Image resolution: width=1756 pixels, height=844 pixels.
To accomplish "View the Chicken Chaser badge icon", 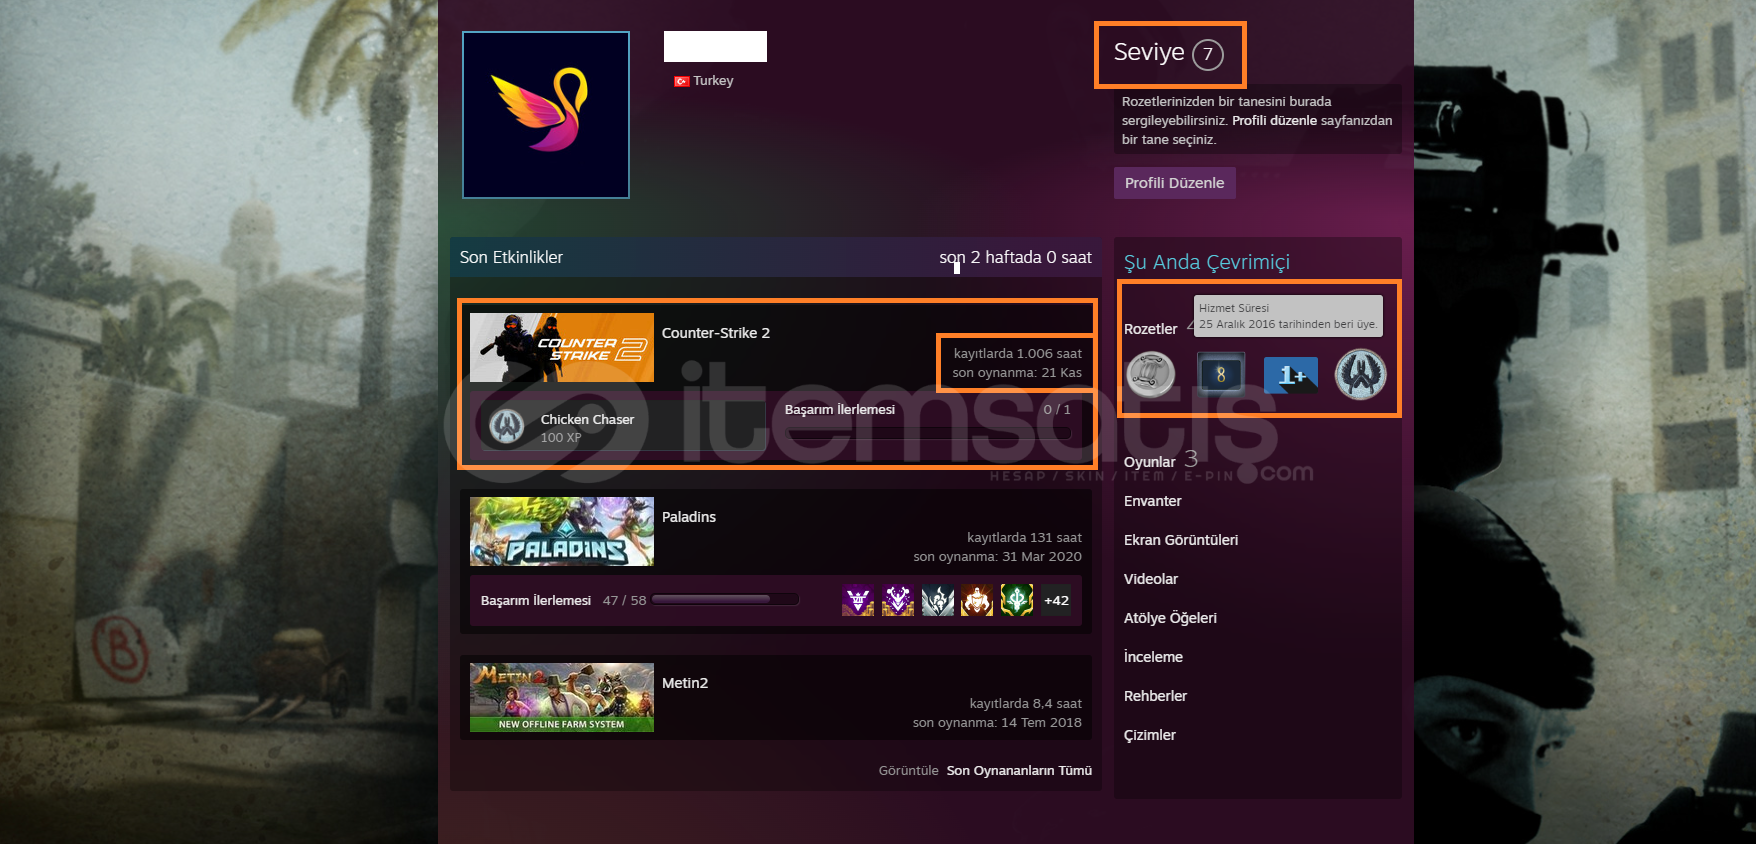I will [x=507, y=427].
